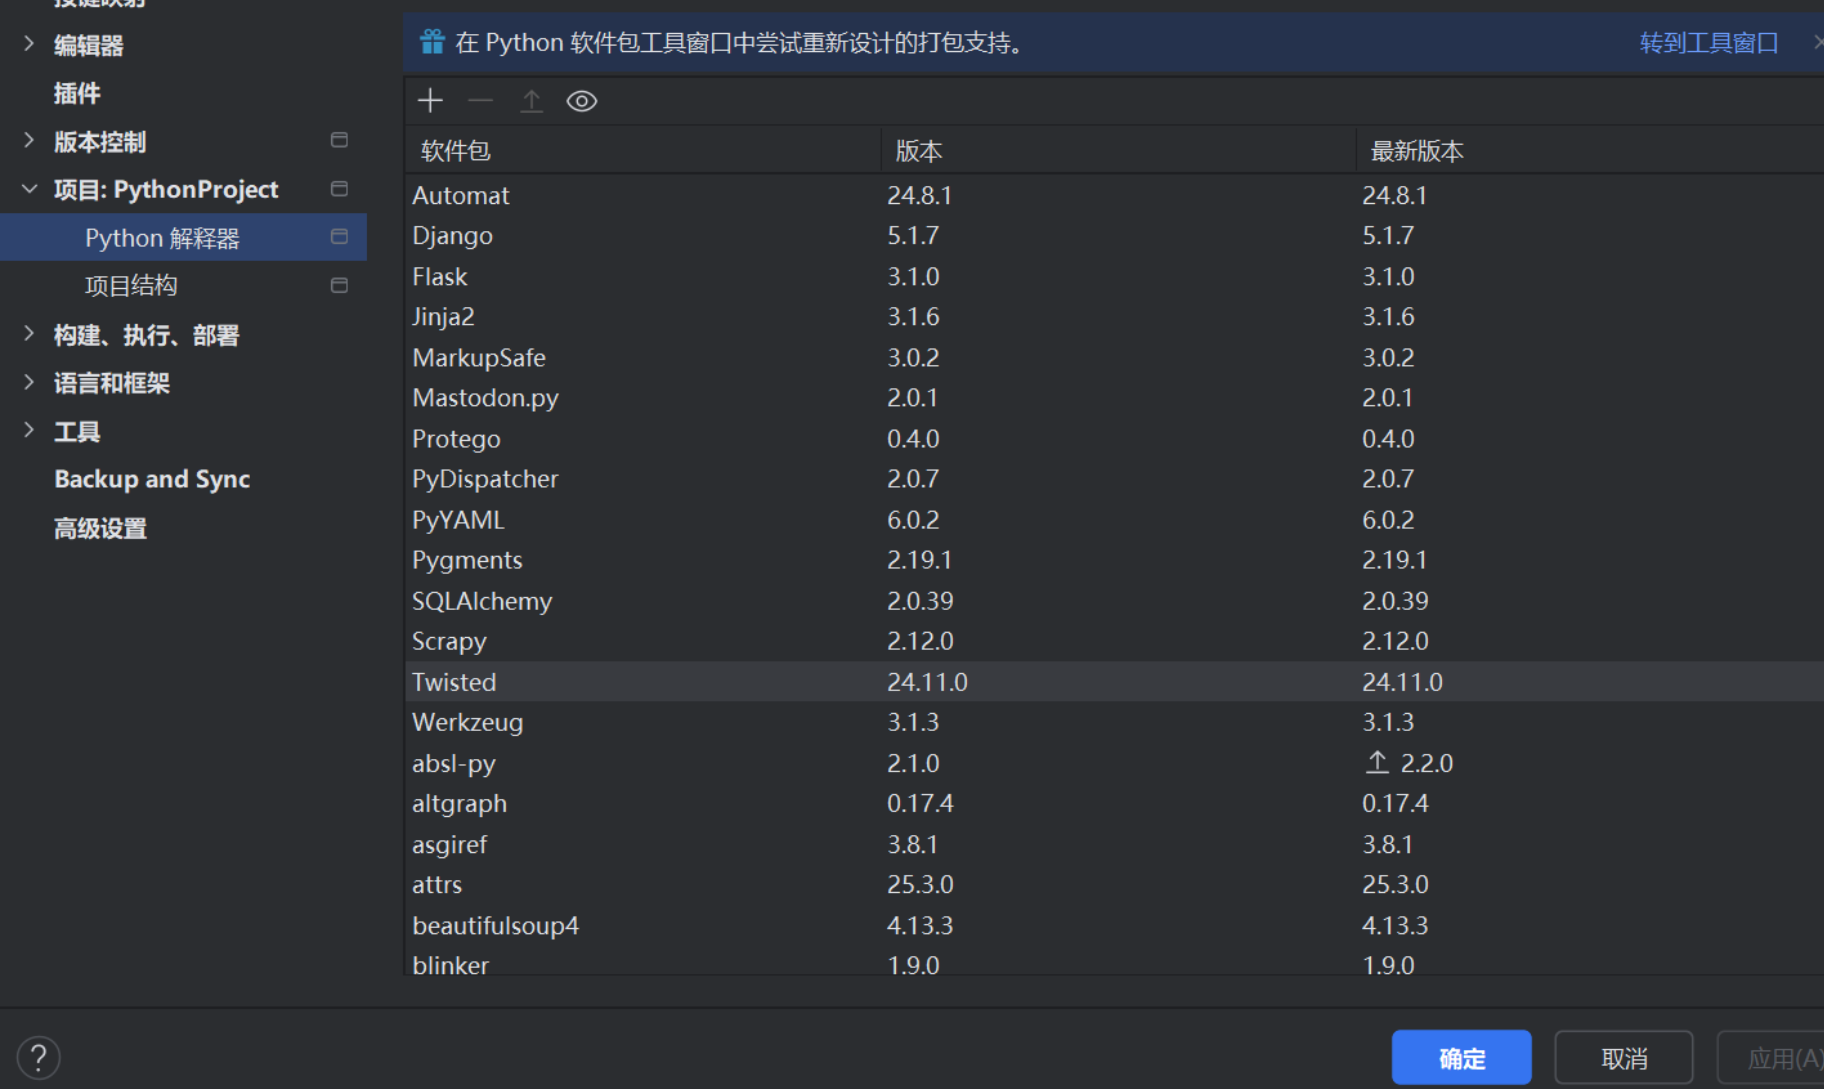Image resolution: width=1824 pixels, height=1089 pixels.
Task: Expand the 构建、执行、部署 section
Action: [x=29, y=334]
